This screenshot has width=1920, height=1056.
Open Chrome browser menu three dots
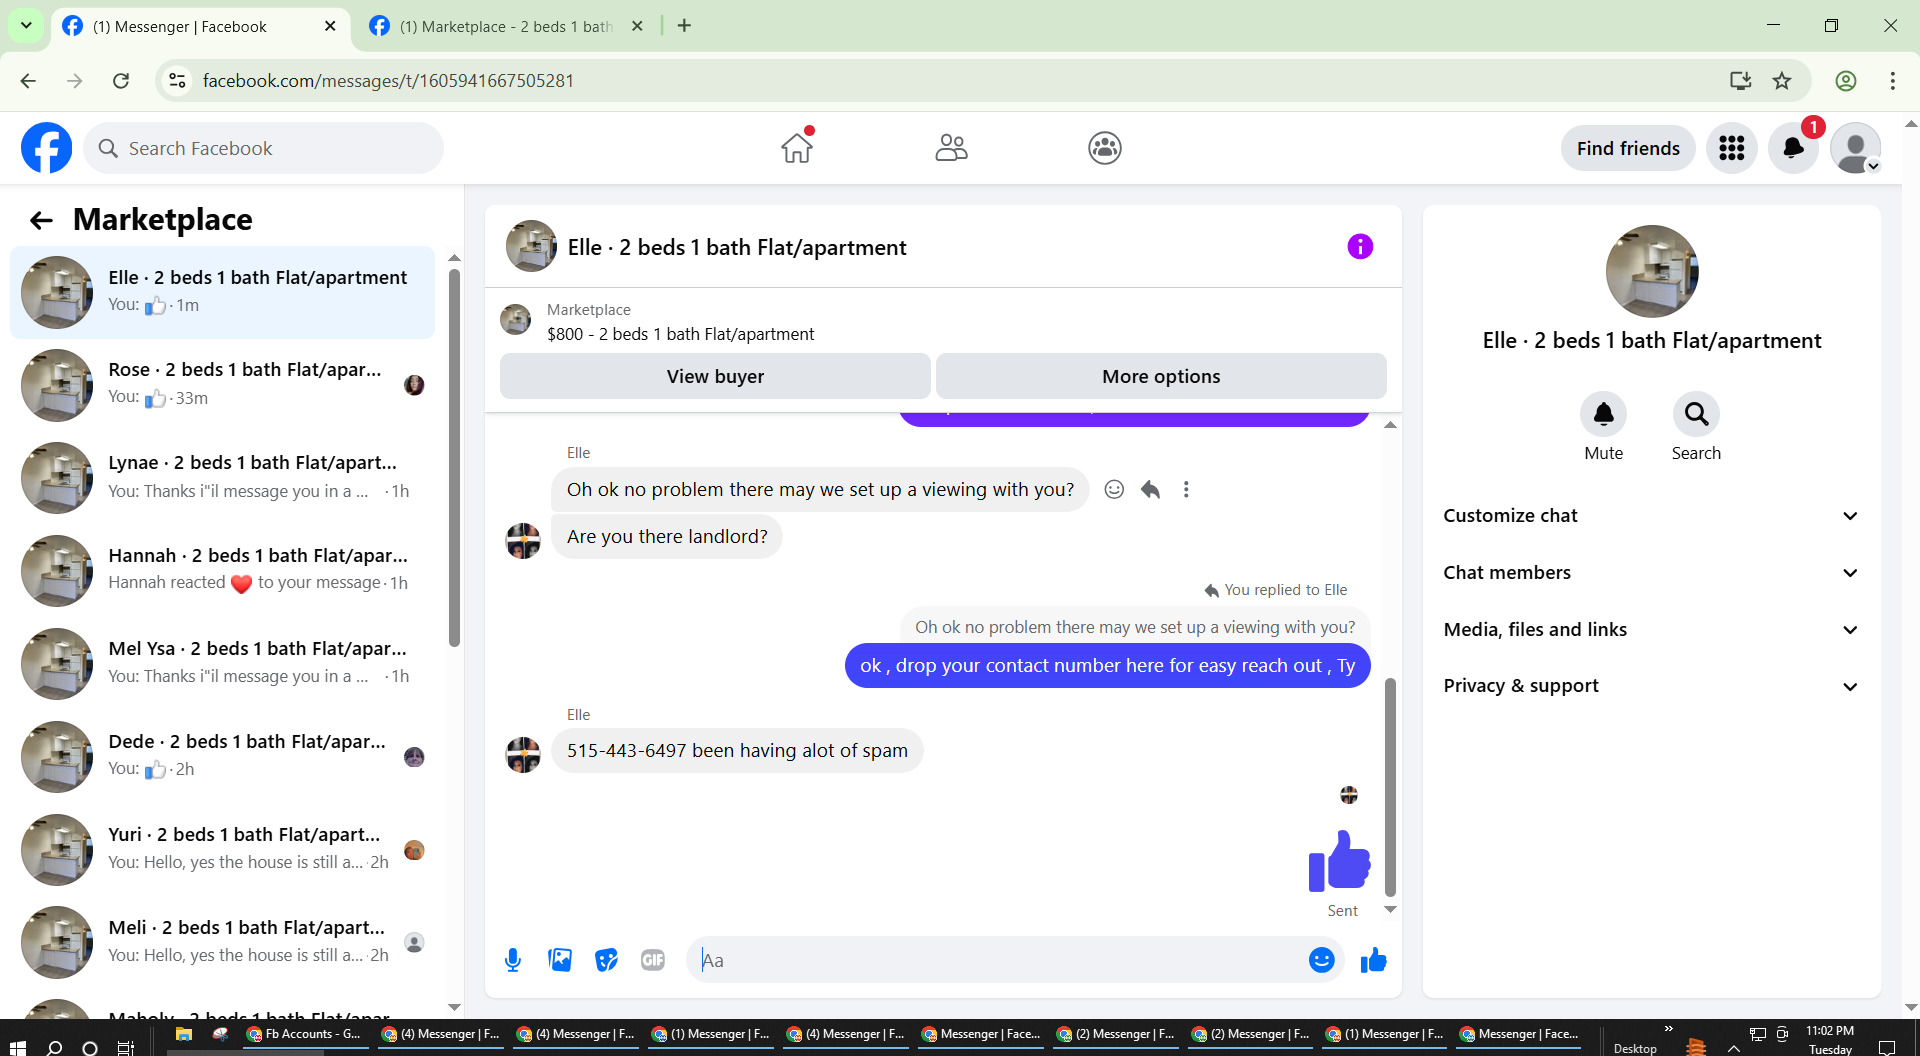click(x=1892, y=81)
